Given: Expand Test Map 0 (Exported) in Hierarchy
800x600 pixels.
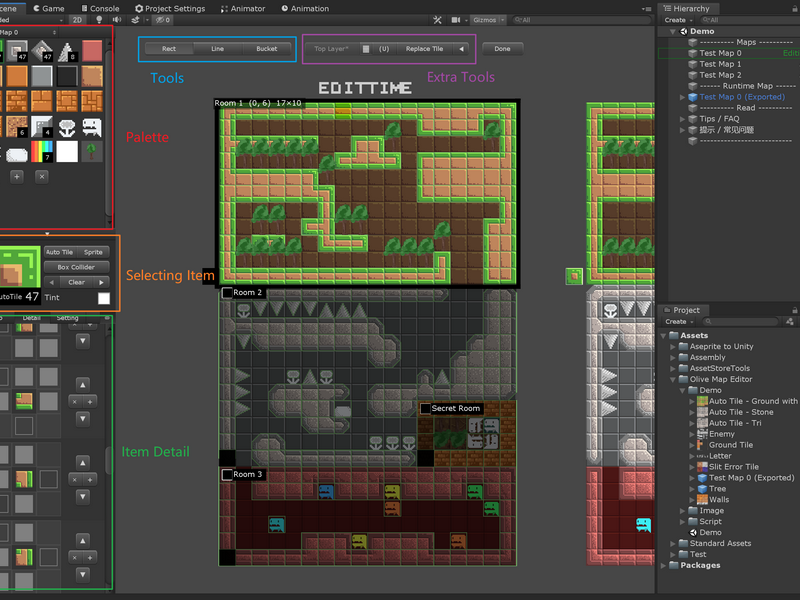Looking at the screenshot, I should [x=682, y=97].
